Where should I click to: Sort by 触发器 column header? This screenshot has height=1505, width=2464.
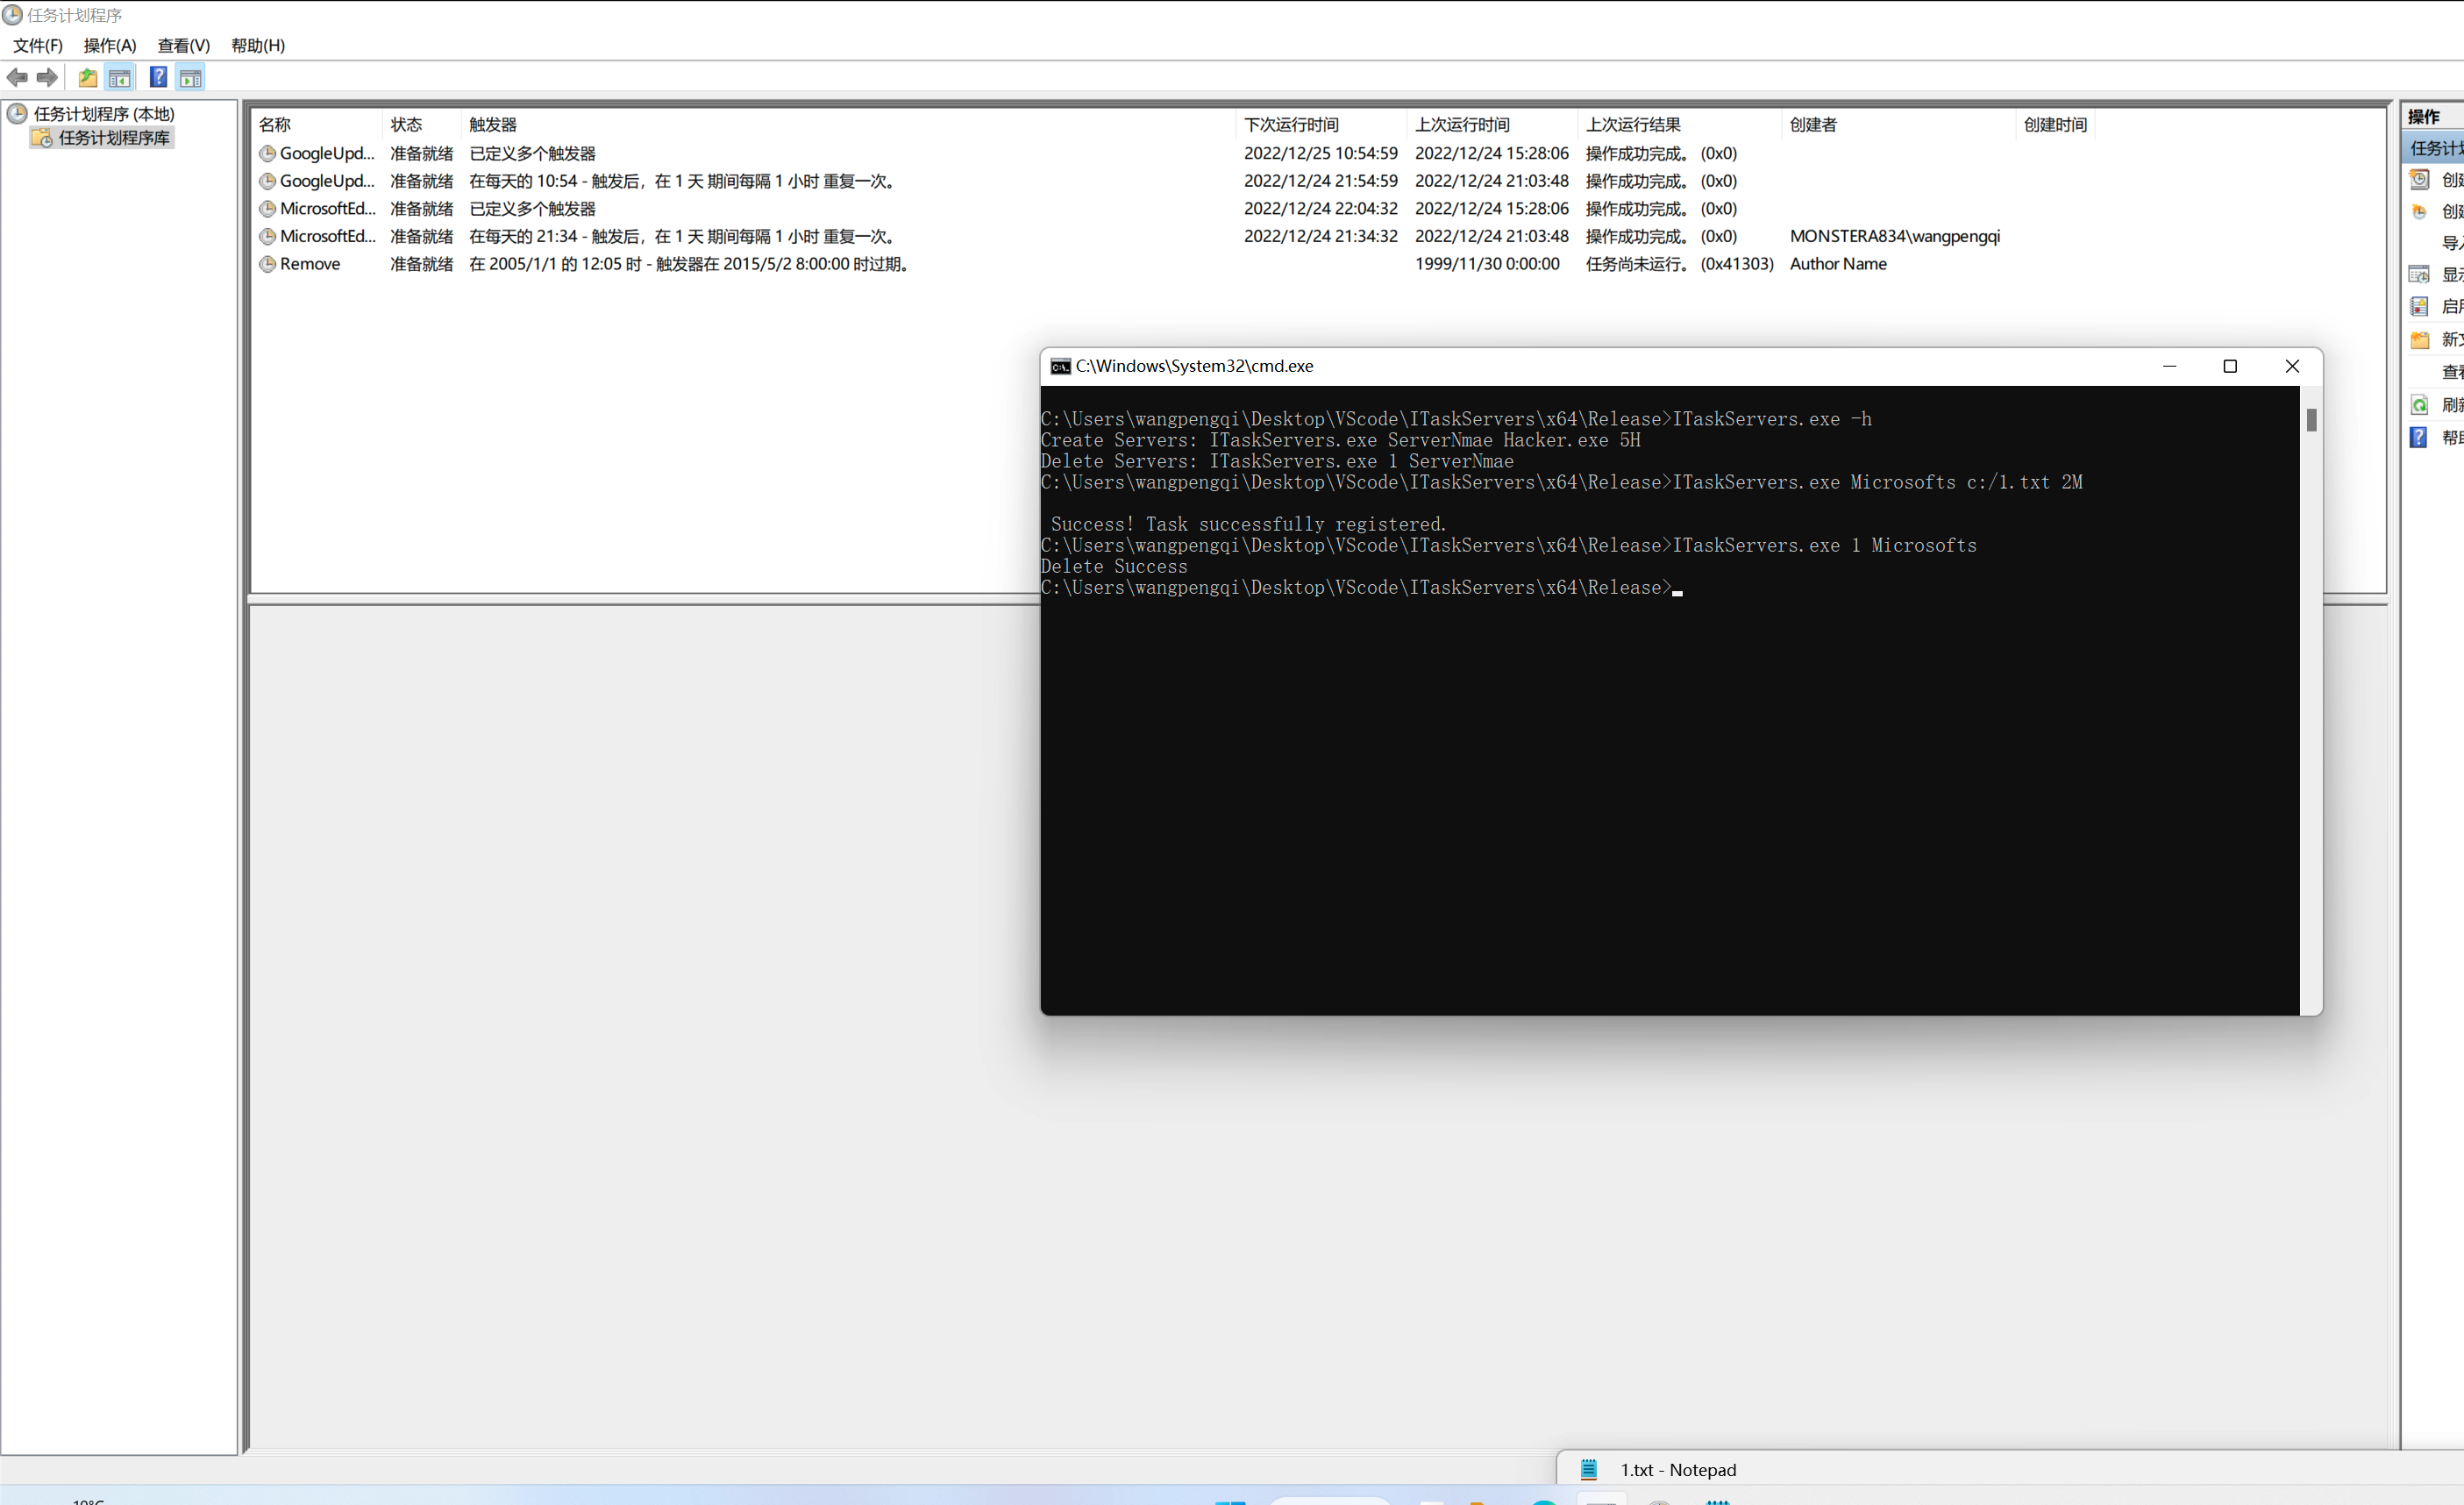(x=494, y=125)
